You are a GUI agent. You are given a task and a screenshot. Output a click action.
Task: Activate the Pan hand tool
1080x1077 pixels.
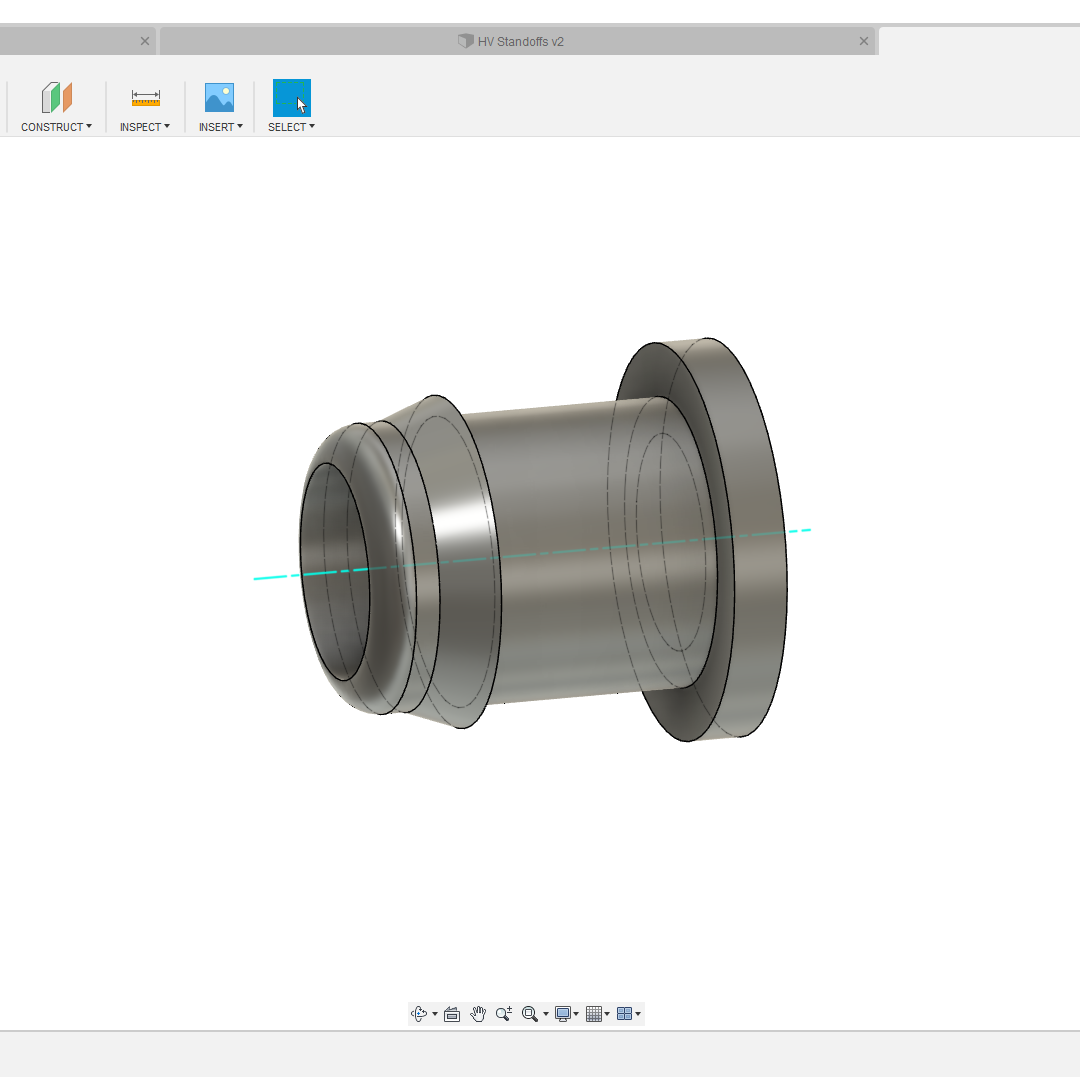point(478,1014)
